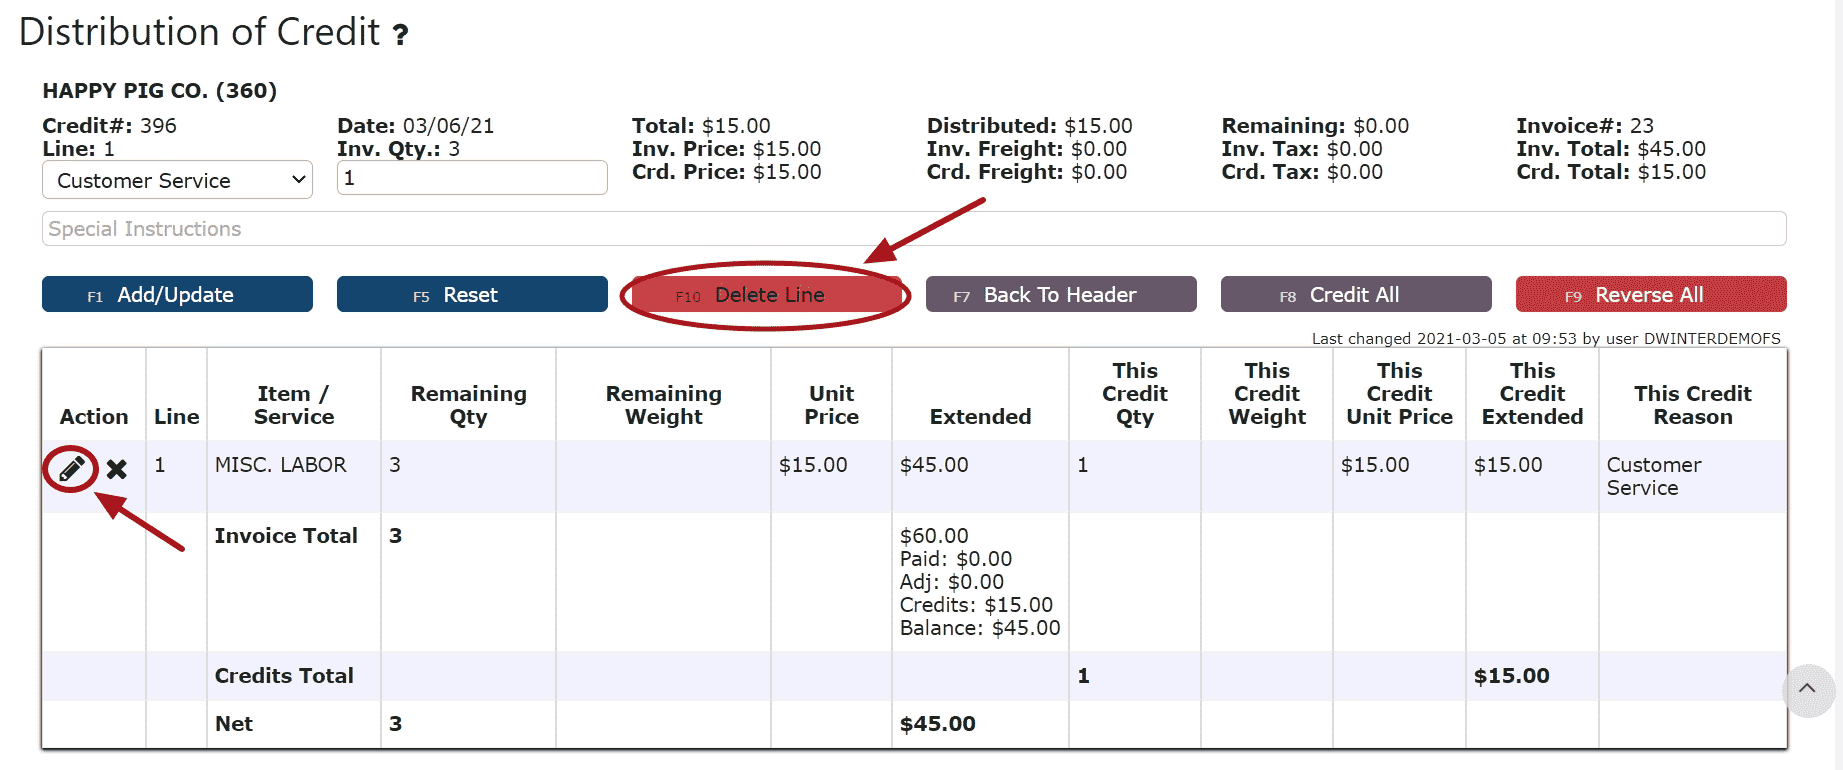The width and height of the screenshot is (1843, 770).
Task: Go Back To Header
Action: pos(1060,295)
